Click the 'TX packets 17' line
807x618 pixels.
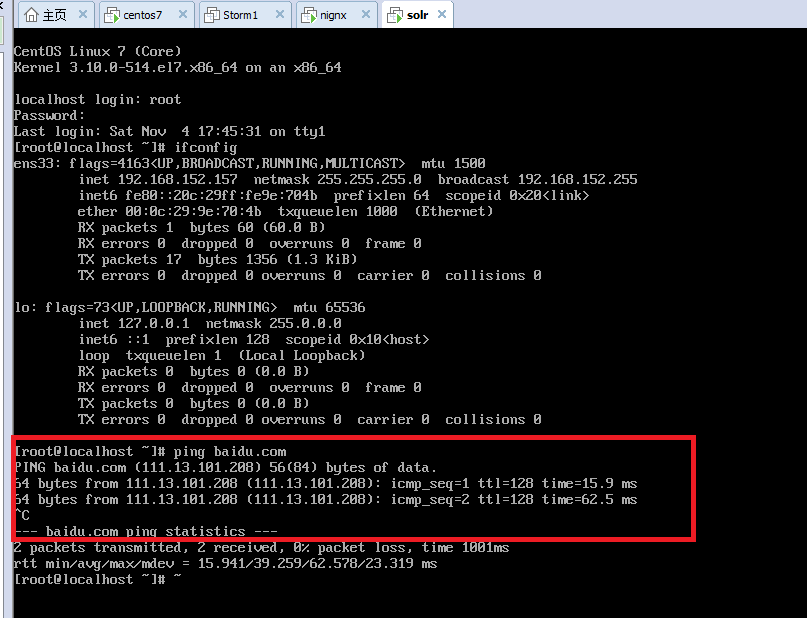coord(217,259)
